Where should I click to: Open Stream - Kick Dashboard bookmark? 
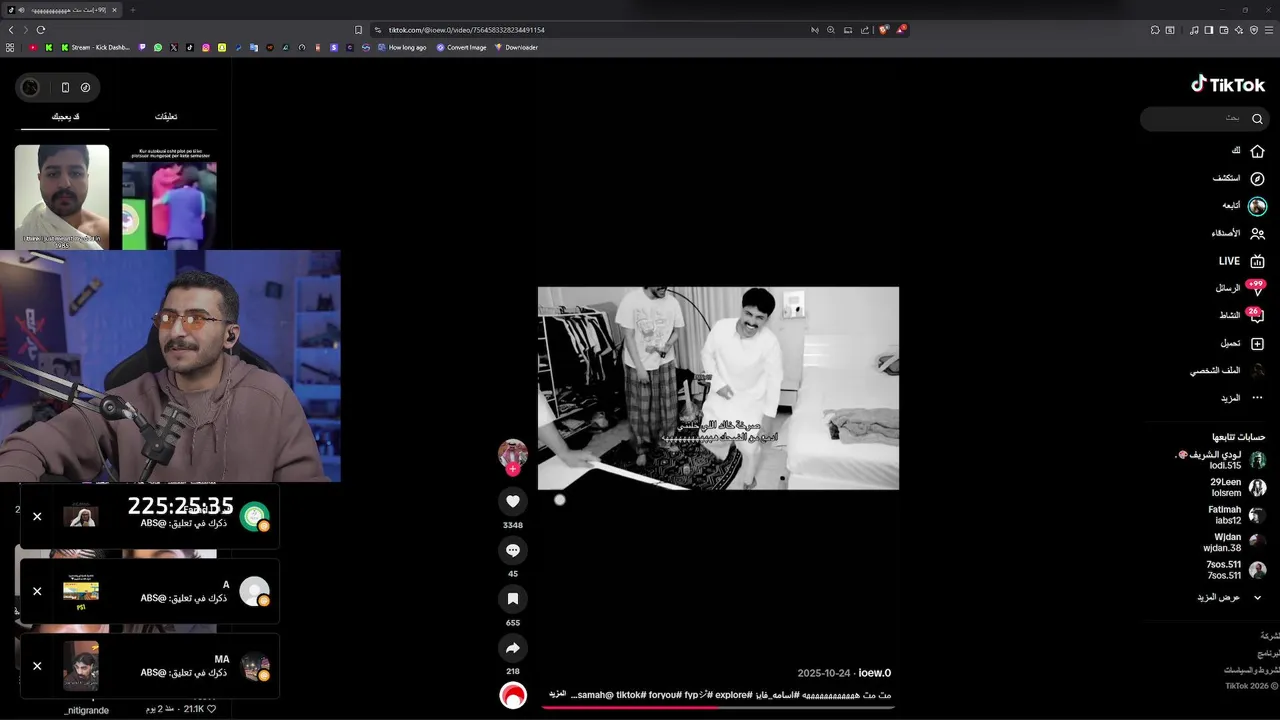coord(95,47)
